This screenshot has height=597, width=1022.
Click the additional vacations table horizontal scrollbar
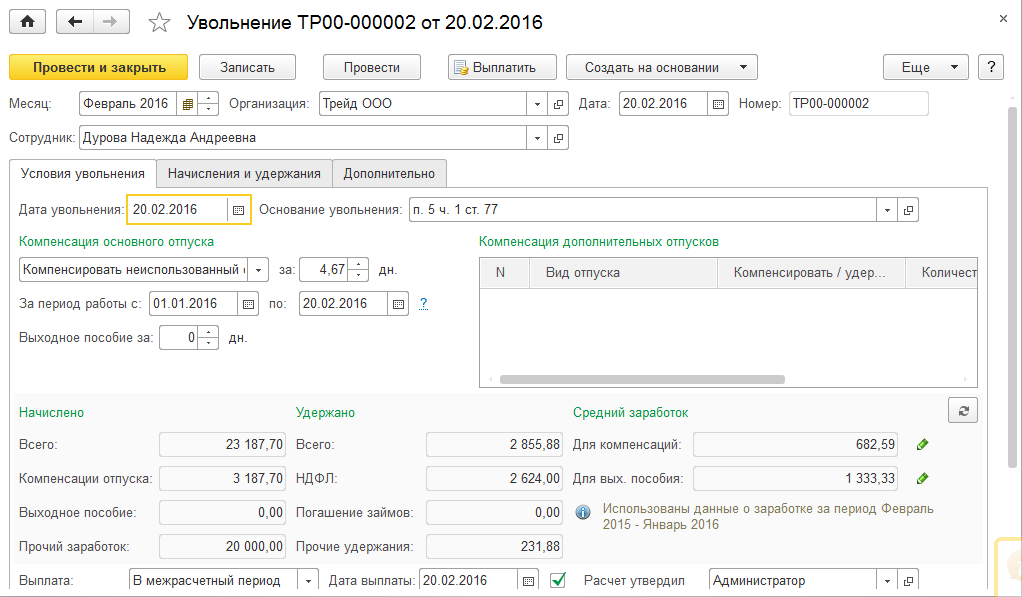tap(642, 379)
